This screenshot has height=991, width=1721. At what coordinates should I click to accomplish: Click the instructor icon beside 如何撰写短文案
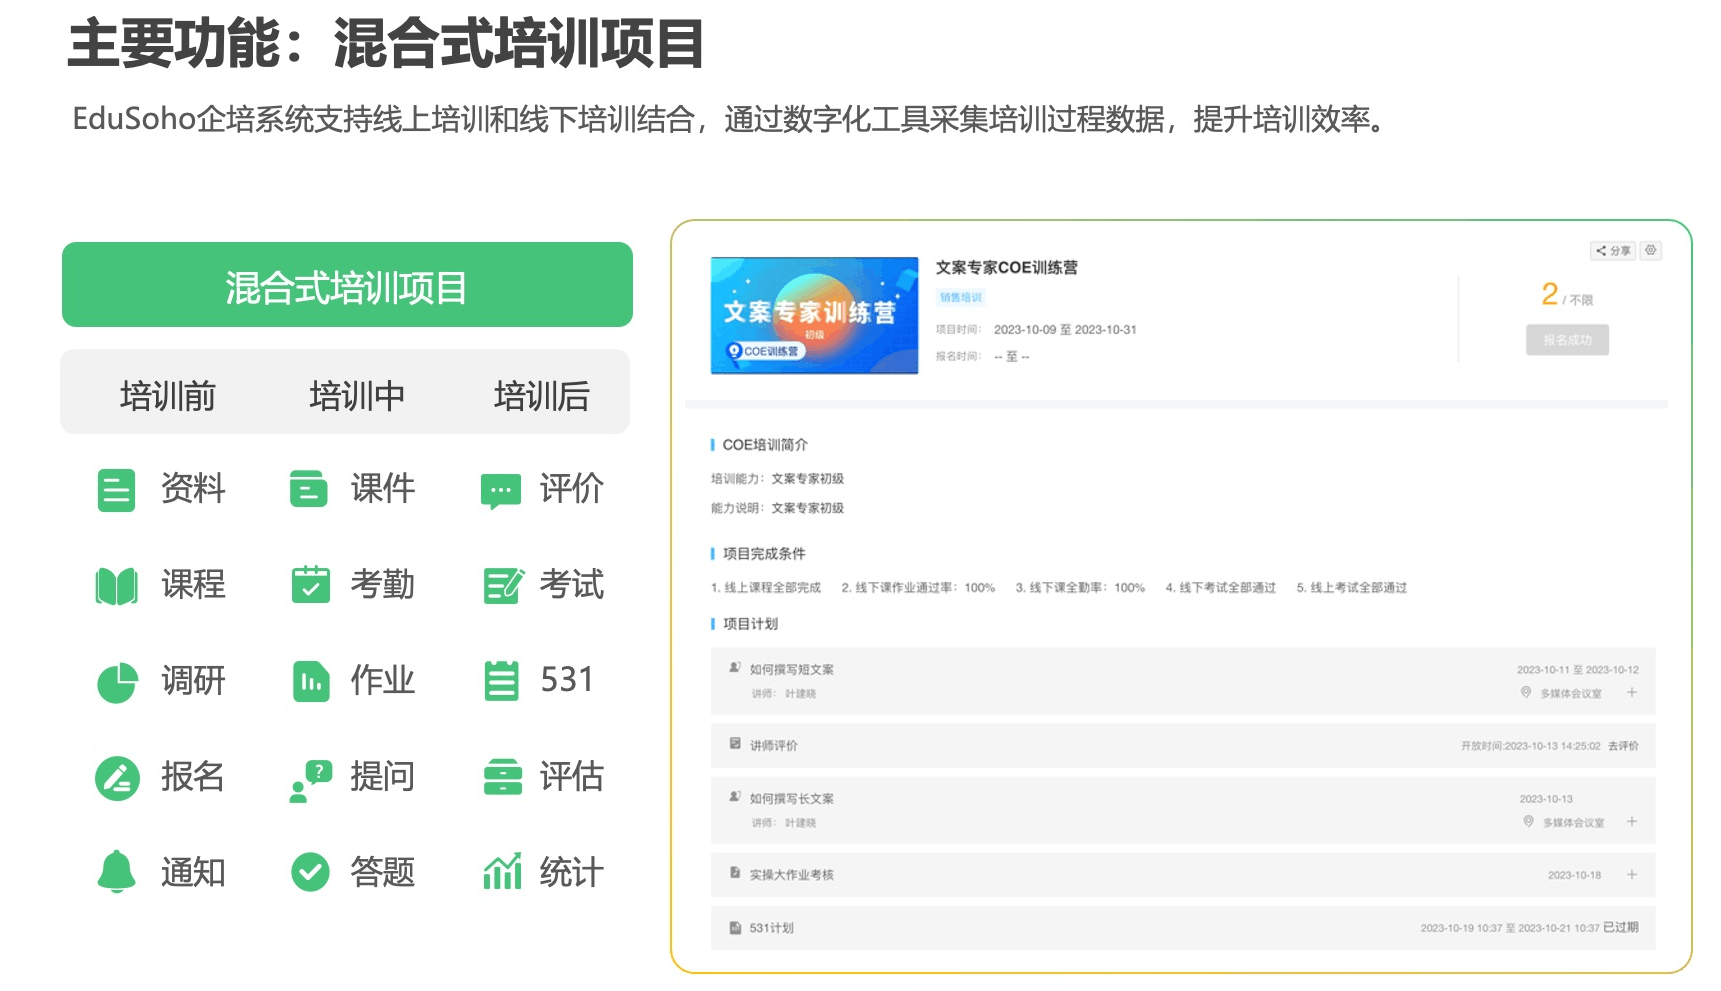coord(735,667)
